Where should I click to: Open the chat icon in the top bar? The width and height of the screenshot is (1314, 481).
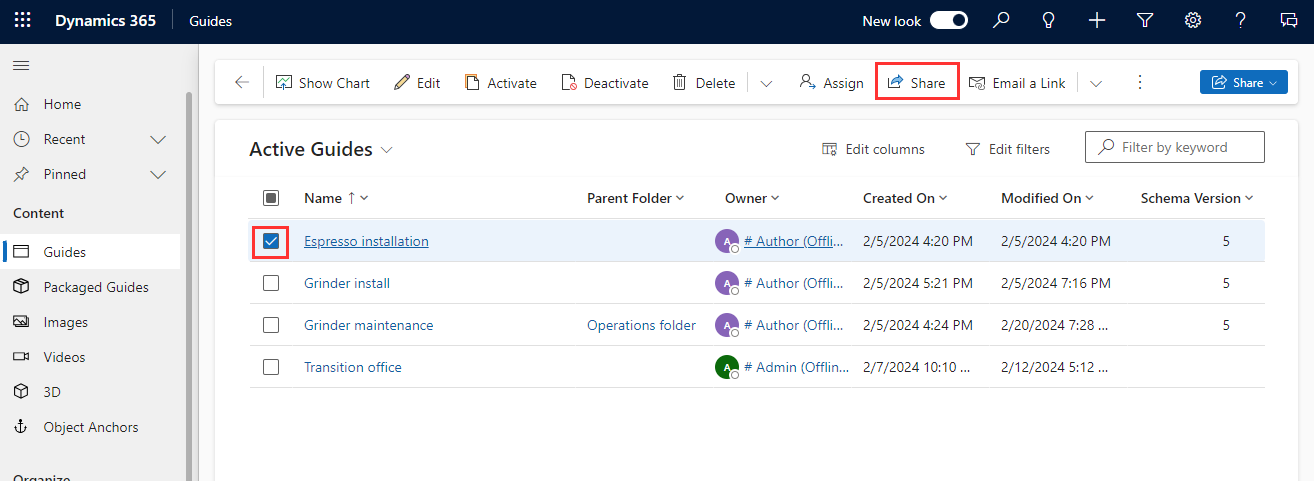1289,21
